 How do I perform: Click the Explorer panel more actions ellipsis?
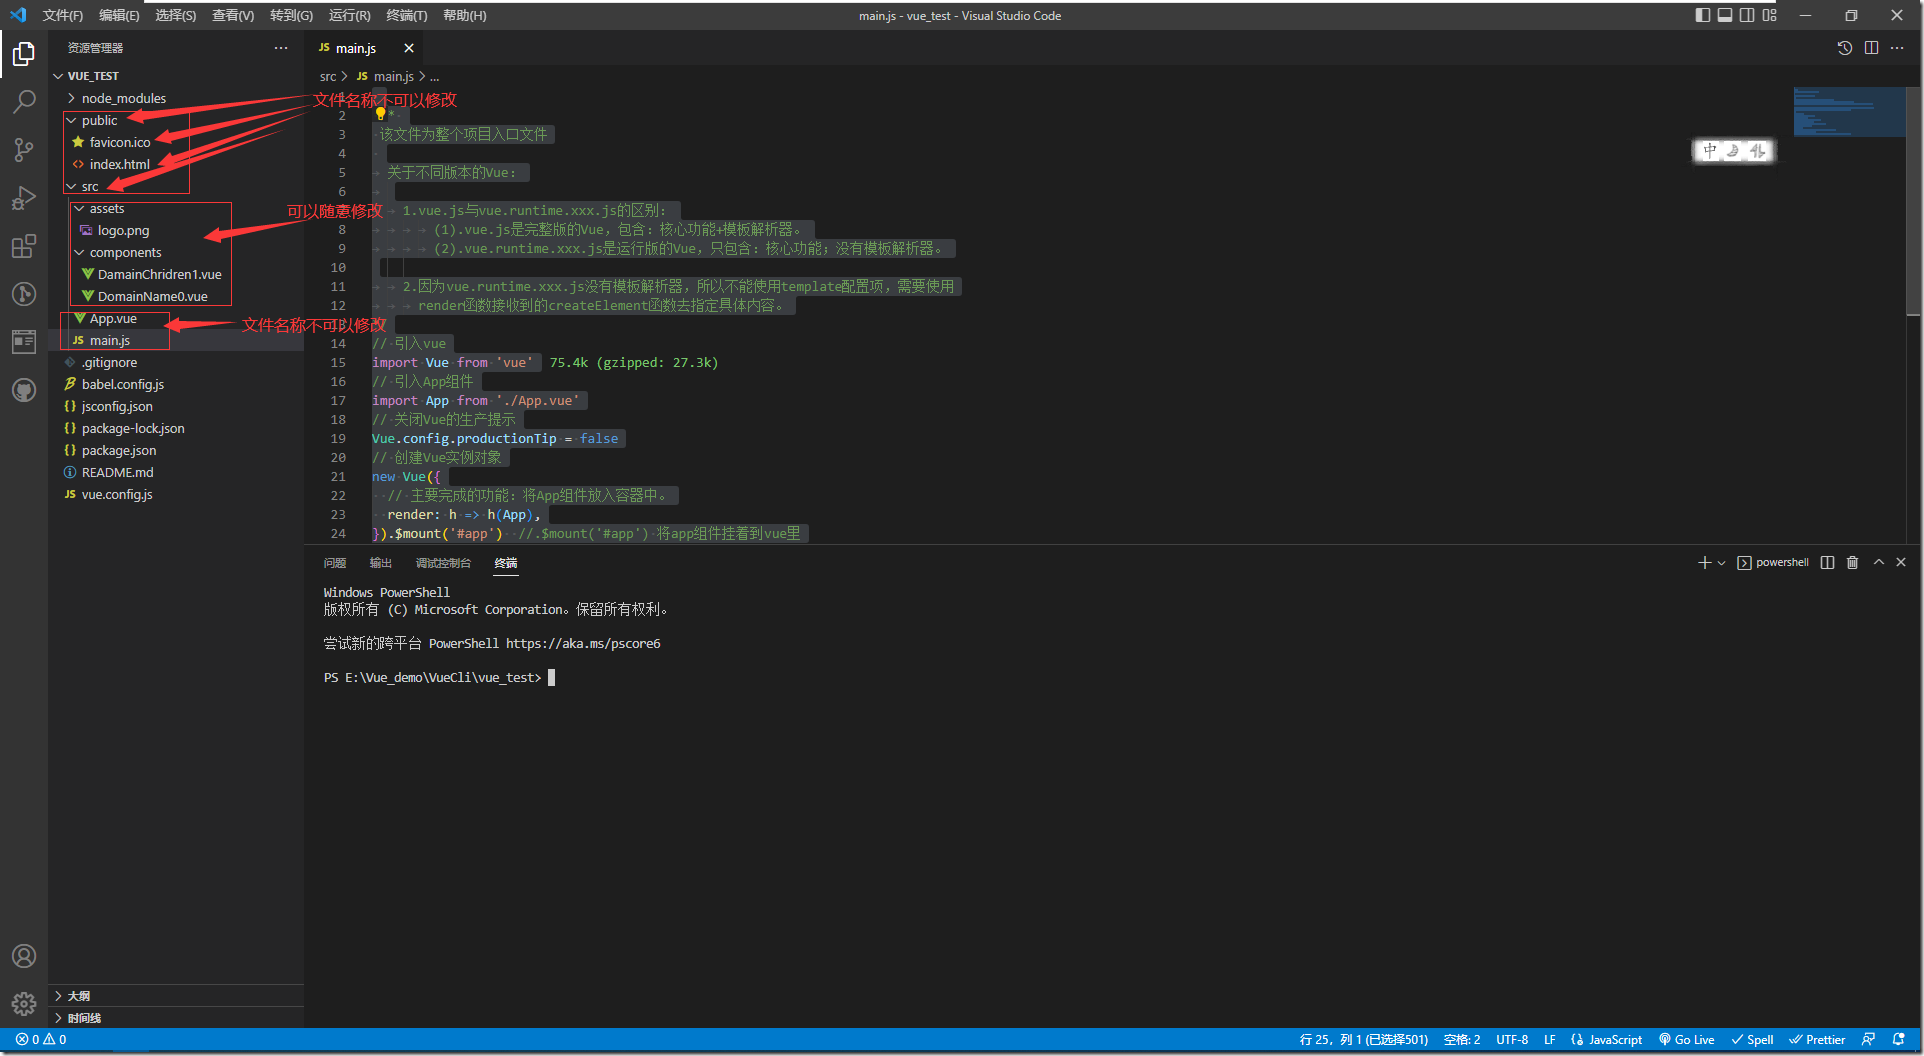click(281, 48)
